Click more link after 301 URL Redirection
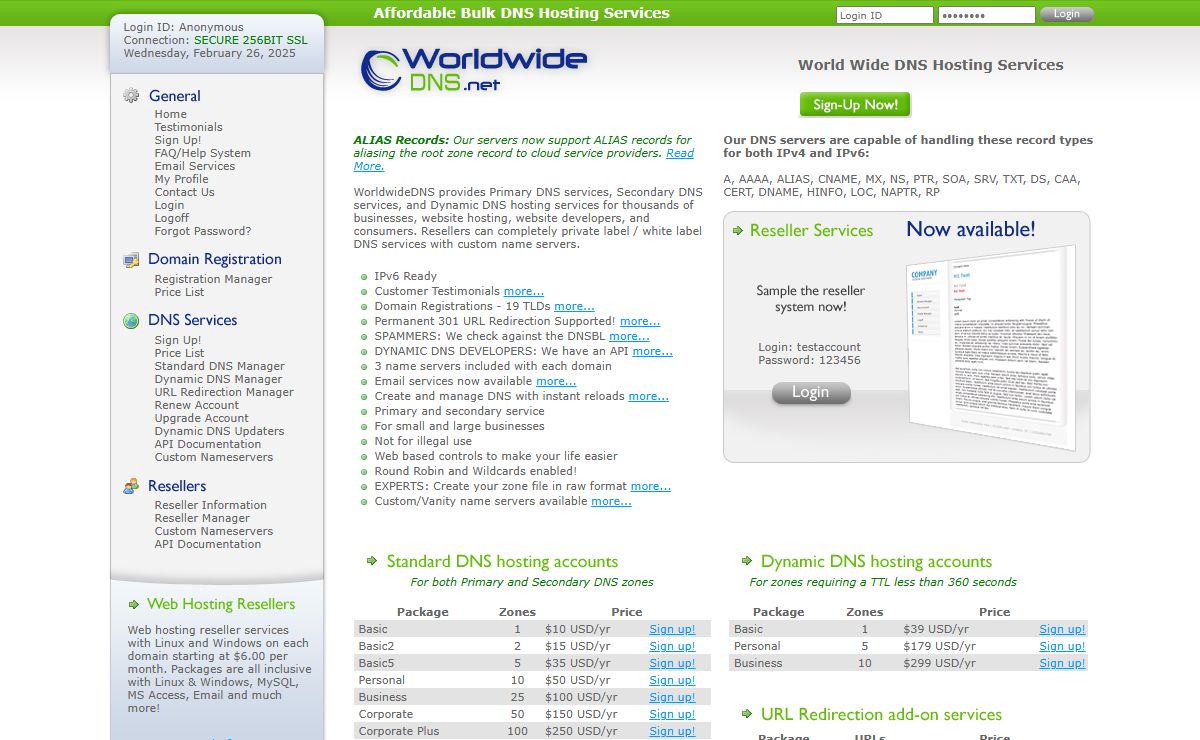 coord(640,321)
